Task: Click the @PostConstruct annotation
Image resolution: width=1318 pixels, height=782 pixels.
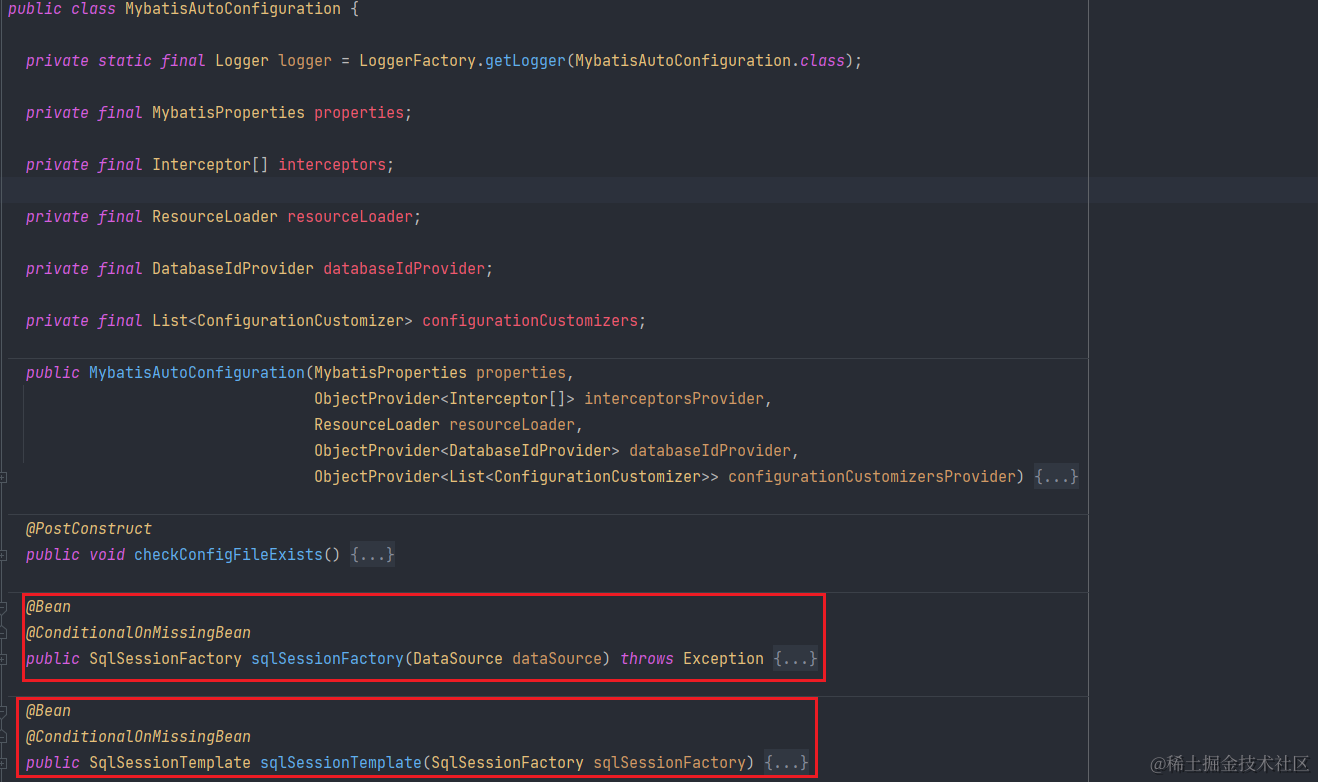Action: (89, 529)
